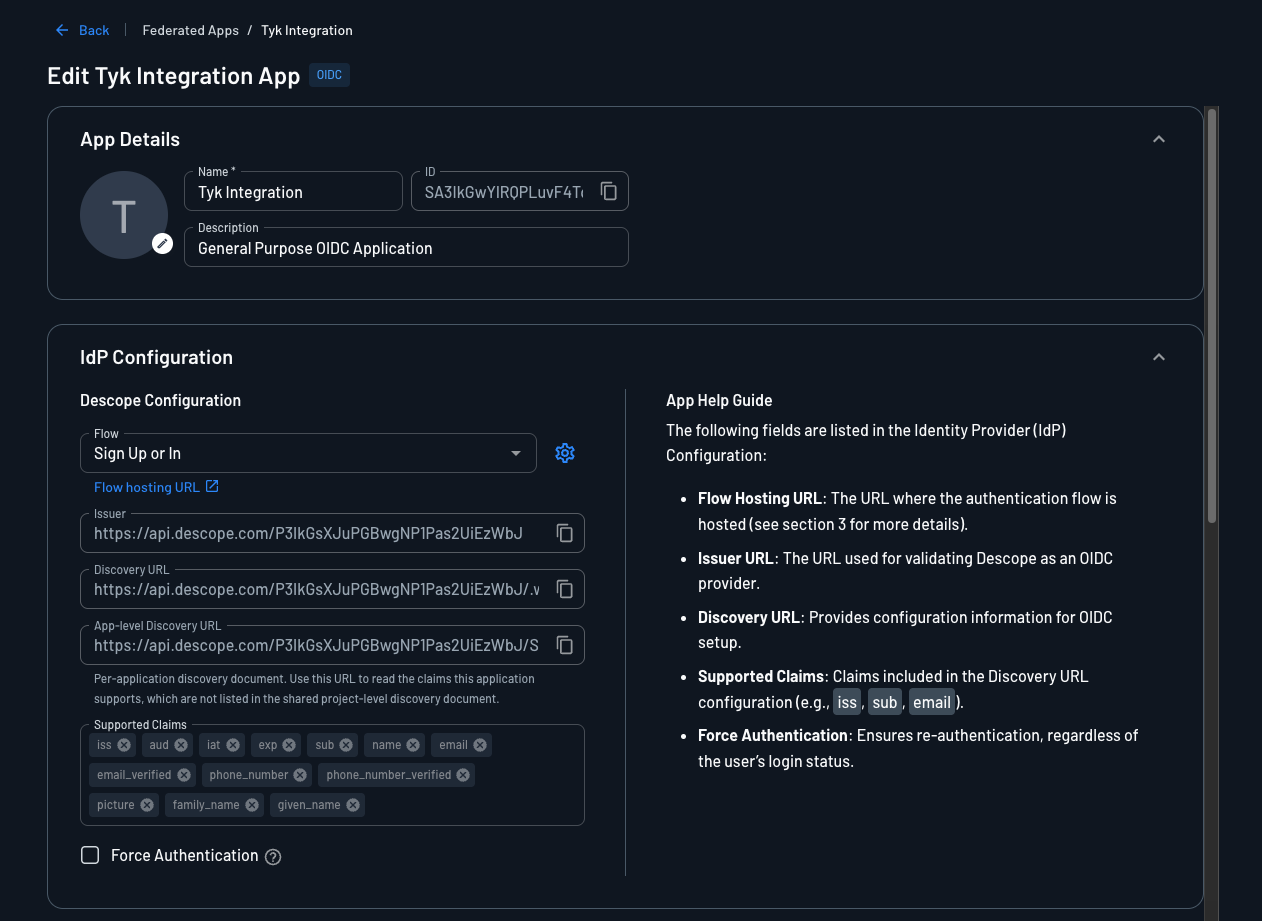Remove the family_name claim chip

[x=252, y=805]
